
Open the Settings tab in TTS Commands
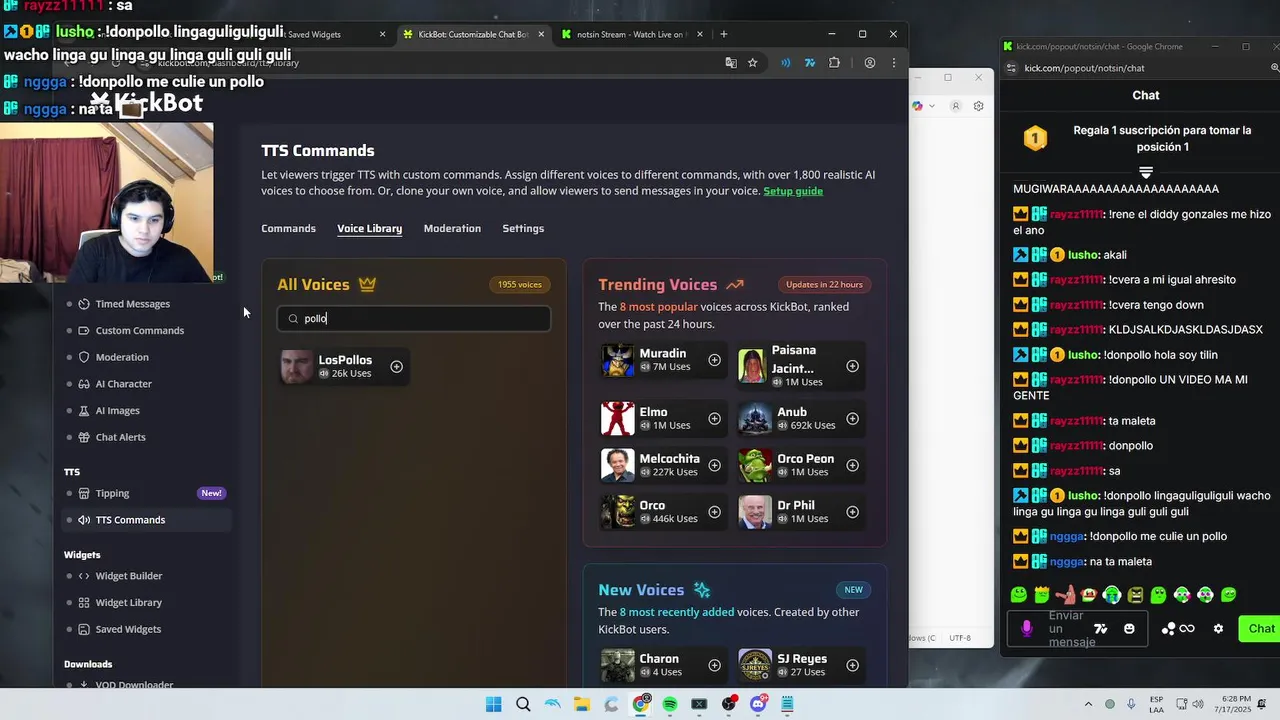(x=523, y=229)
